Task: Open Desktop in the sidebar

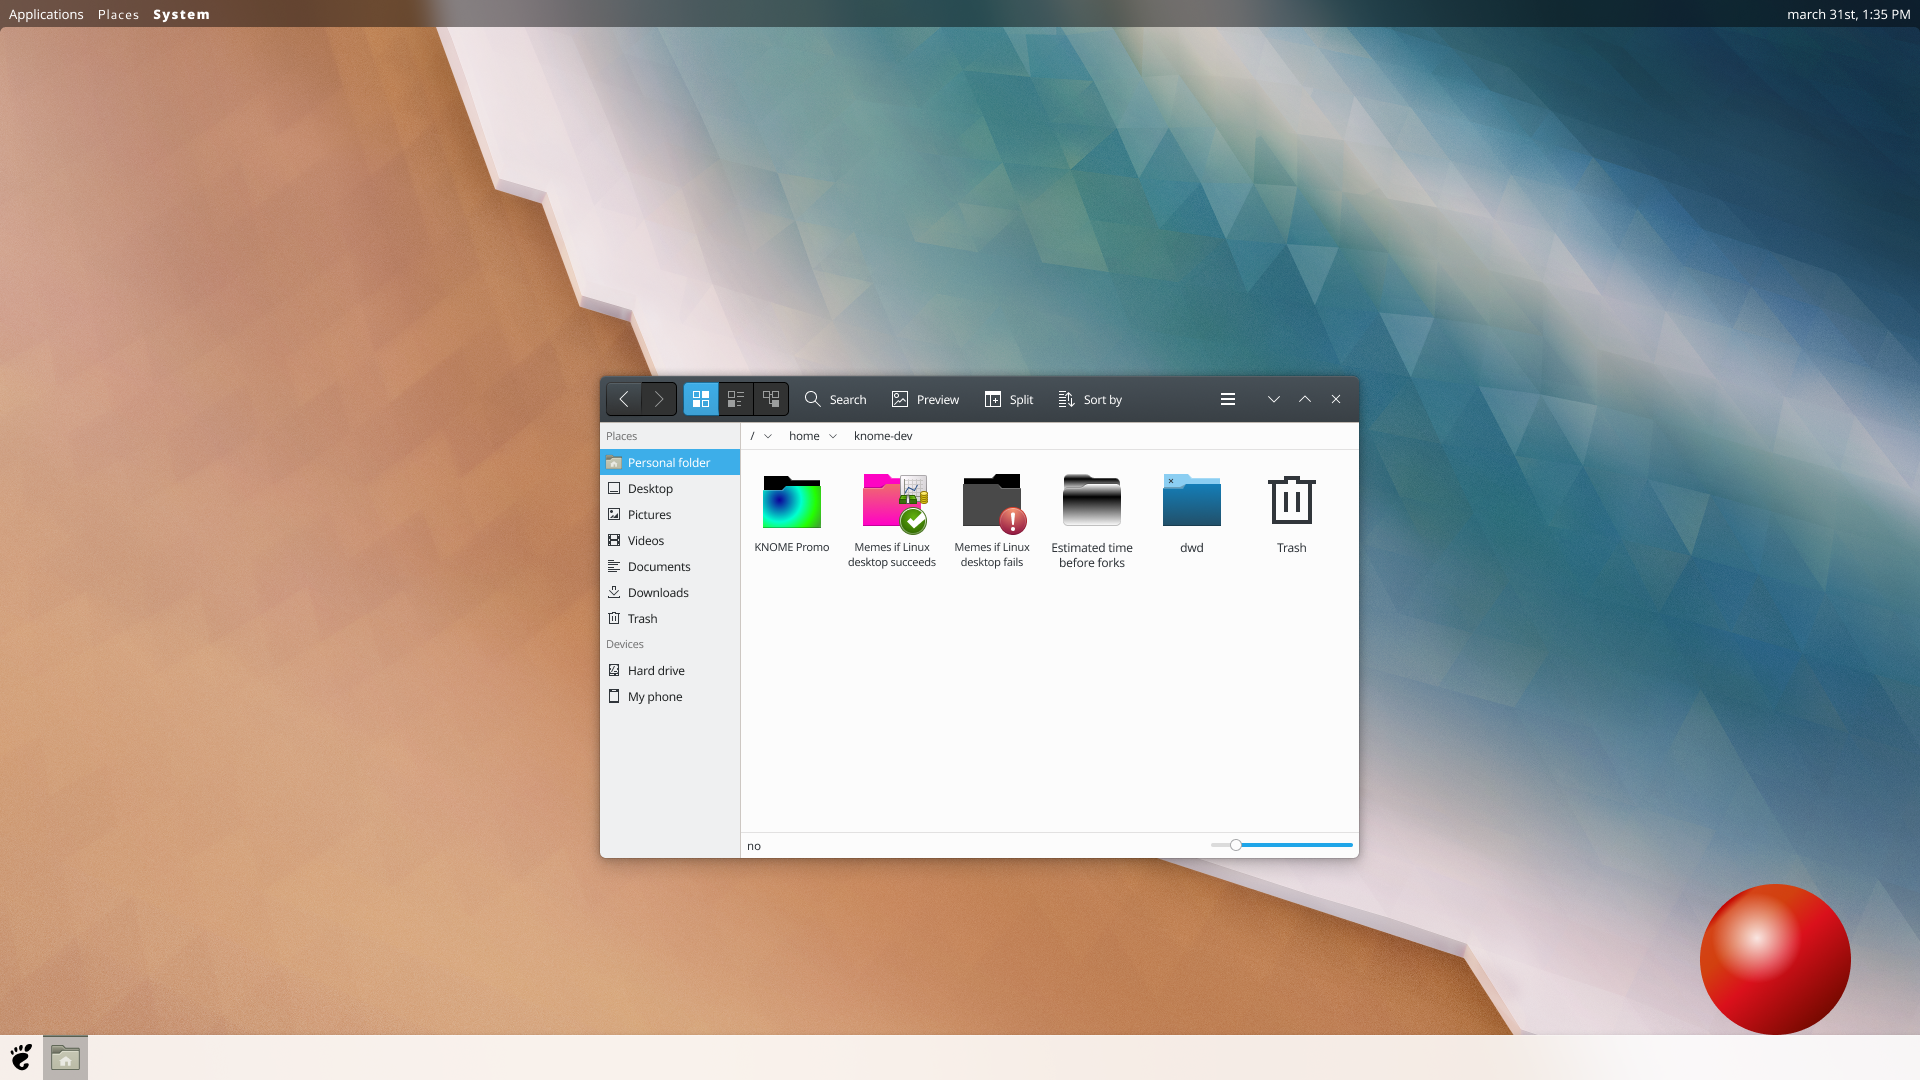Action: pyautogui.click(x=670, y=488)
